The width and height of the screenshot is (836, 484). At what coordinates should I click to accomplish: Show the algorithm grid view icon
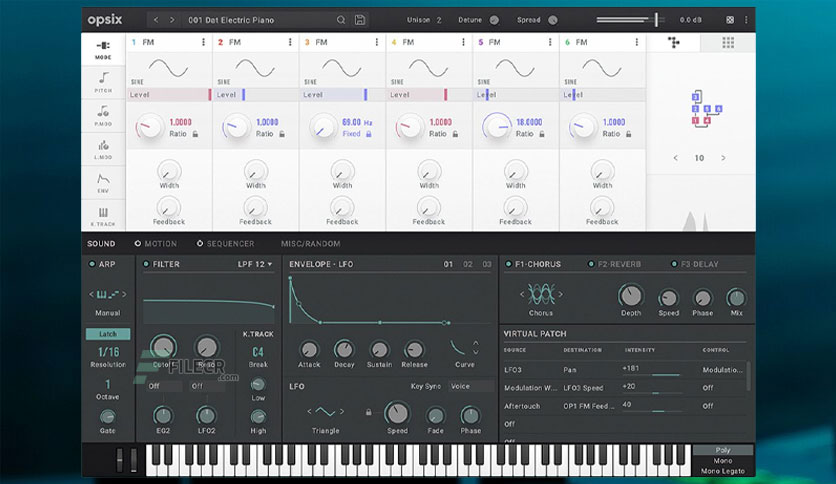pos(728,43)
